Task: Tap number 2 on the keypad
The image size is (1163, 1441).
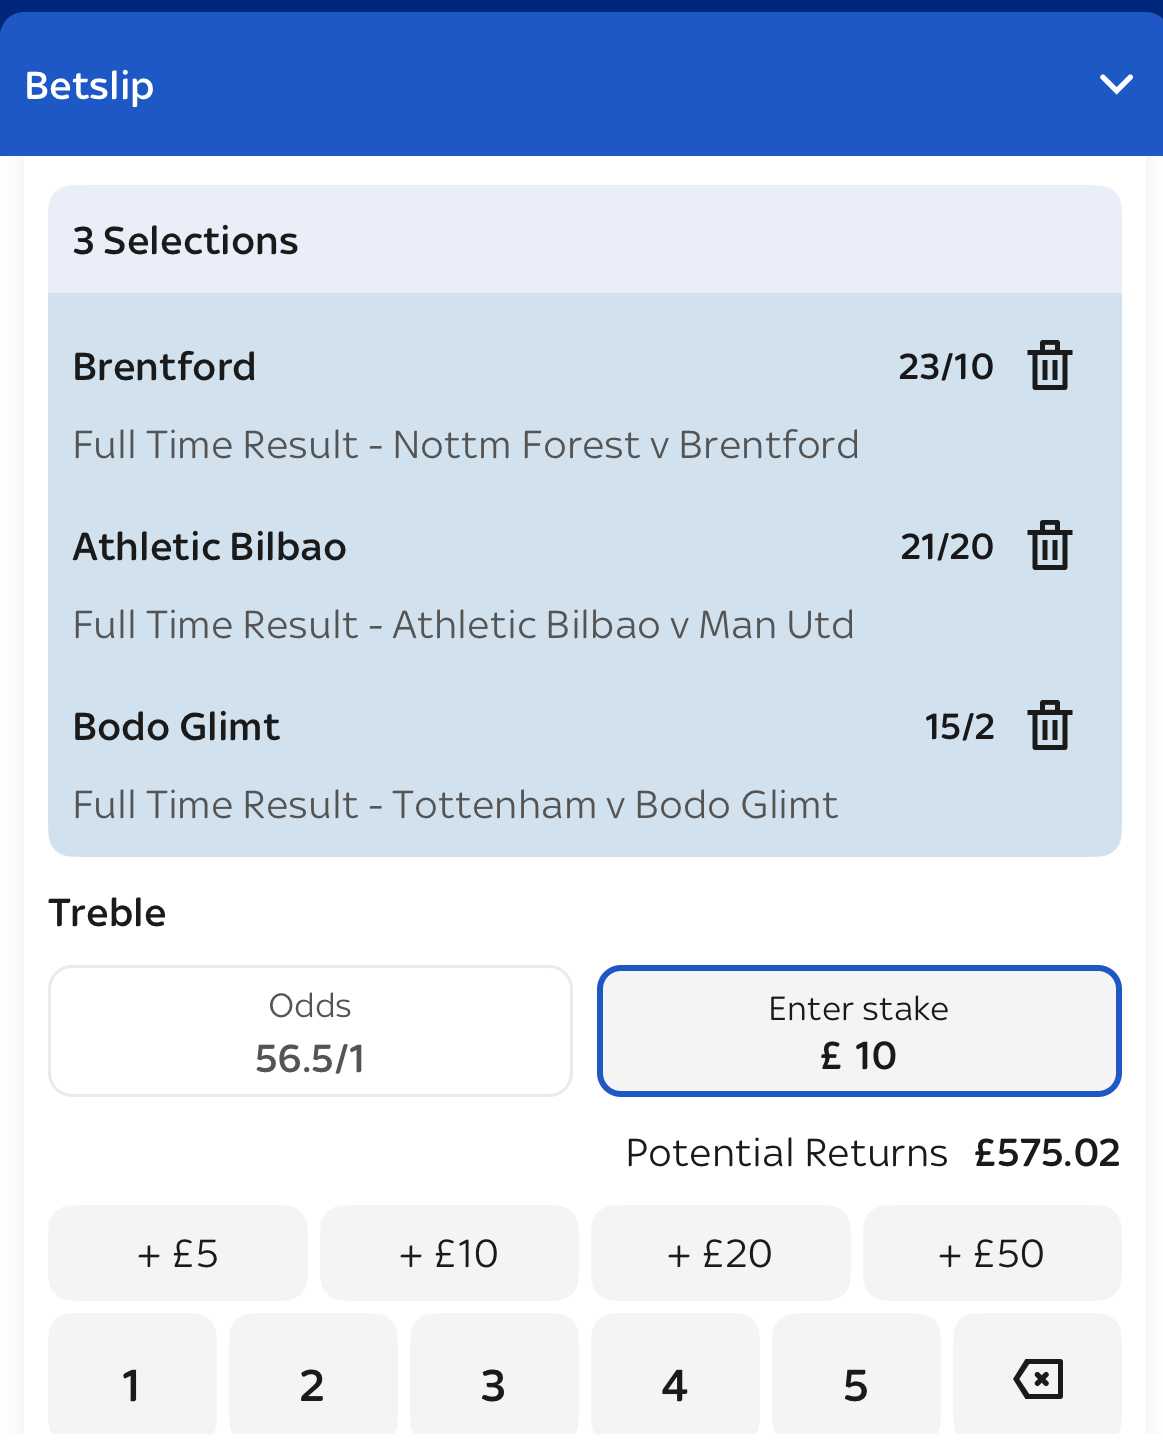Action: 313,1380
